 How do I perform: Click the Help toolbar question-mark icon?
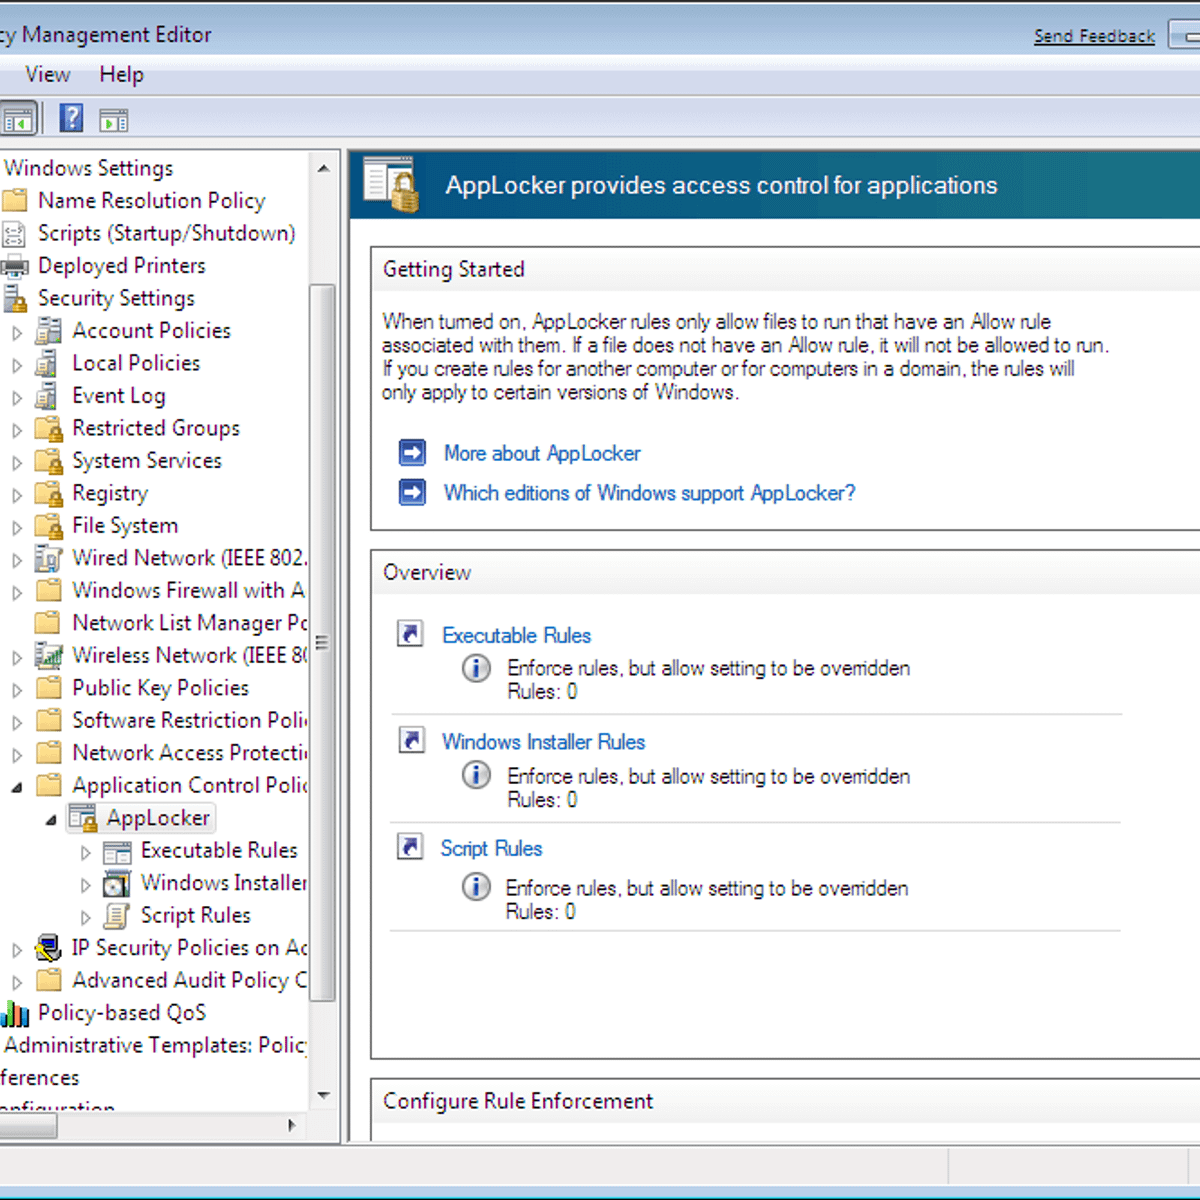pyautogui.click(x=71, y=119)
